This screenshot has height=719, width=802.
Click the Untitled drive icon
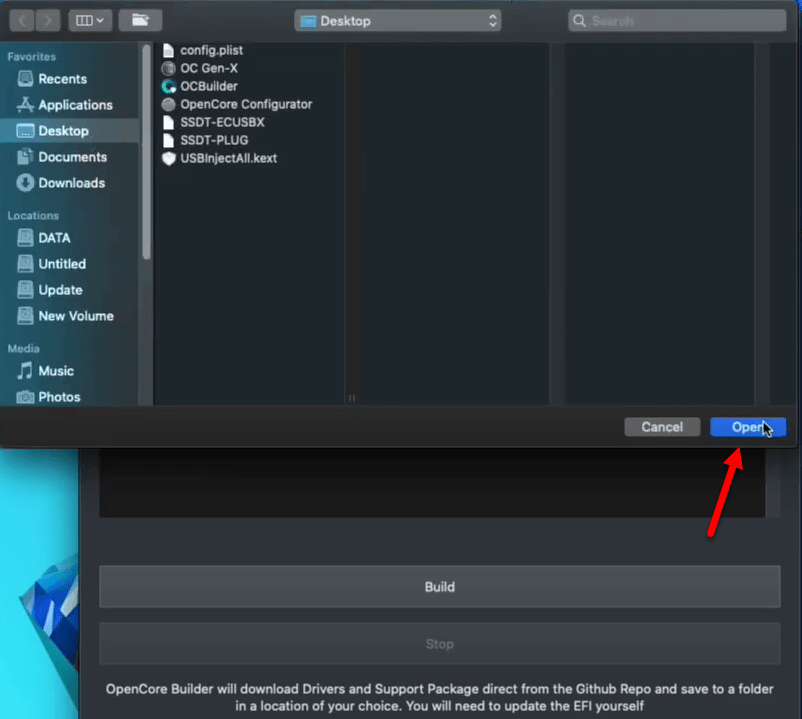pos(25,264)
